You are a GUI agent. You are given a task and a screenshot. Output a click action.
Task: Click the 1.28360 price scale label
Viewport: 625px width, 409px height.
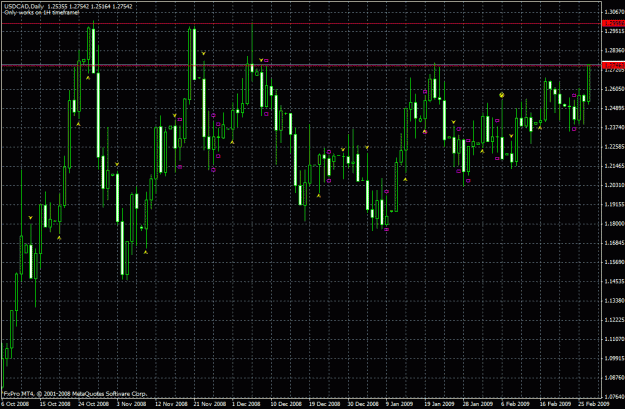614,50
